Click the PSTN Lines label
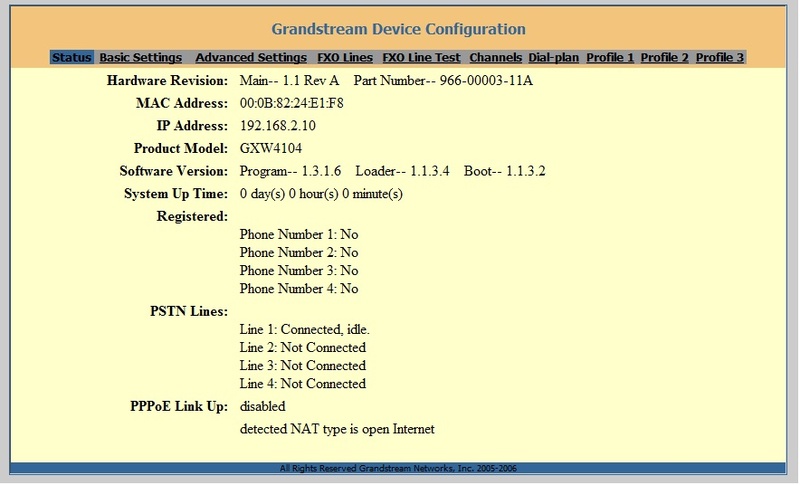This screenshot has width=800, height=485. point(189,311)
